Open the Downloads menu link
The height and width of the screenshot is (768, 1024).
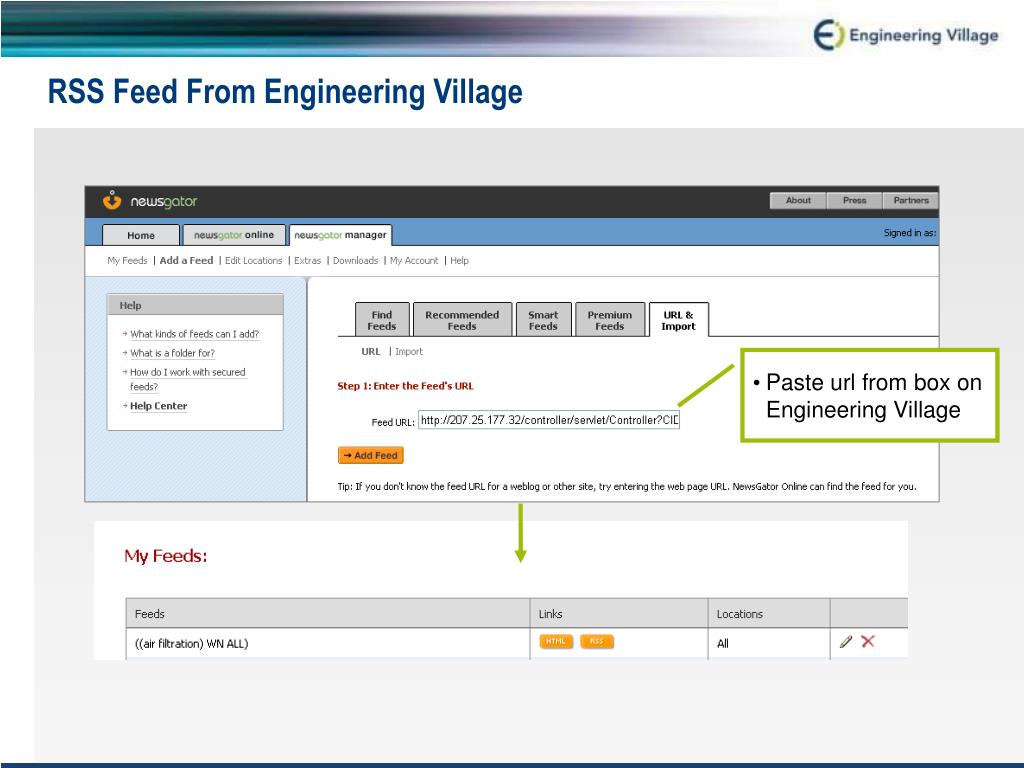coord(355,261)
